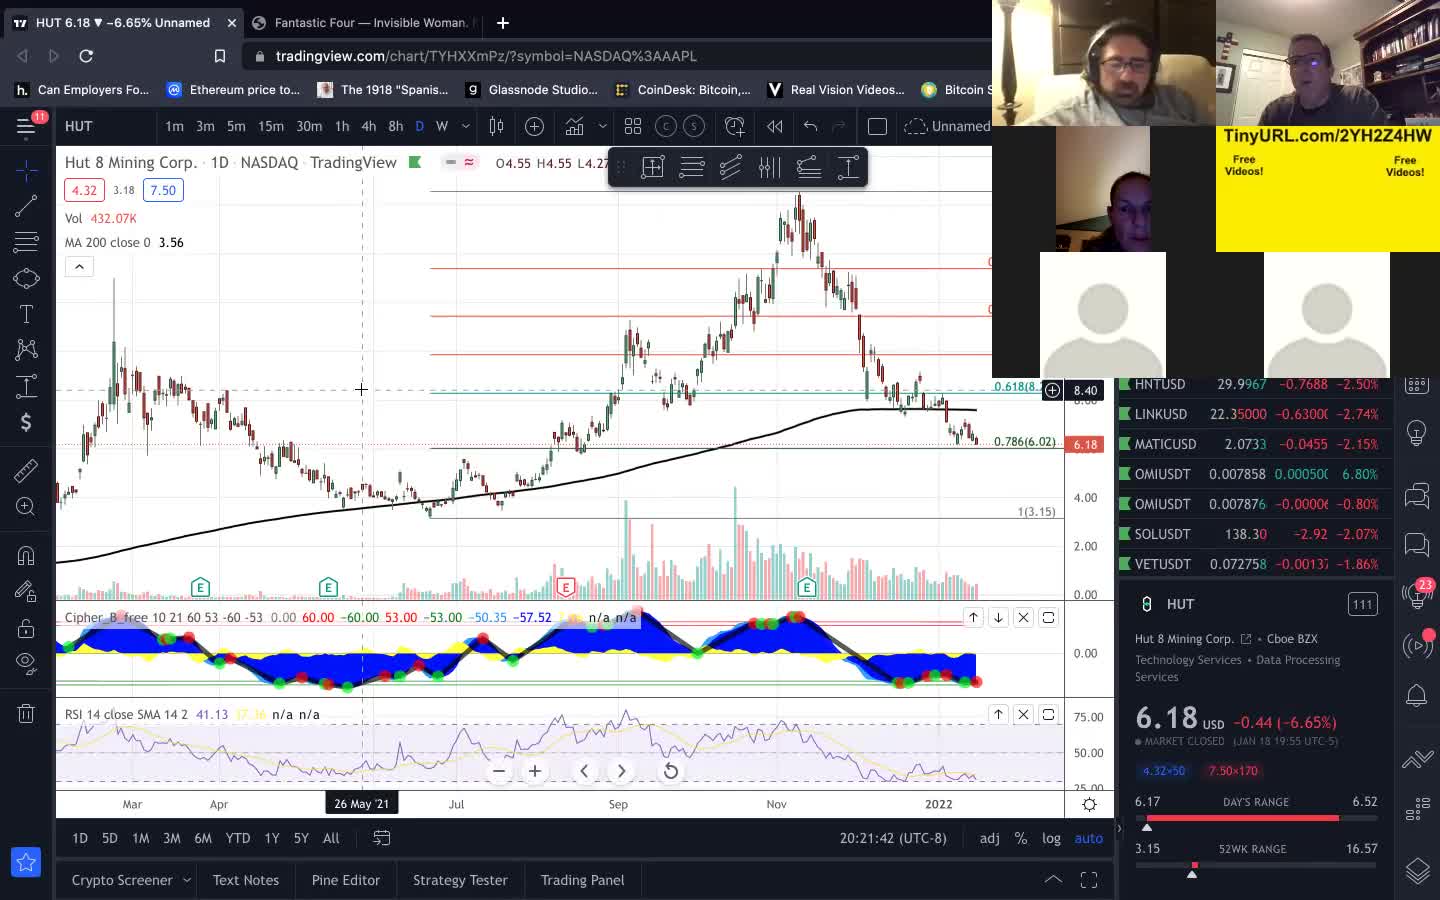This screenshot has height=900, width=1440.
Task: Select the 4h timeframe
Action: pos(368,126)
